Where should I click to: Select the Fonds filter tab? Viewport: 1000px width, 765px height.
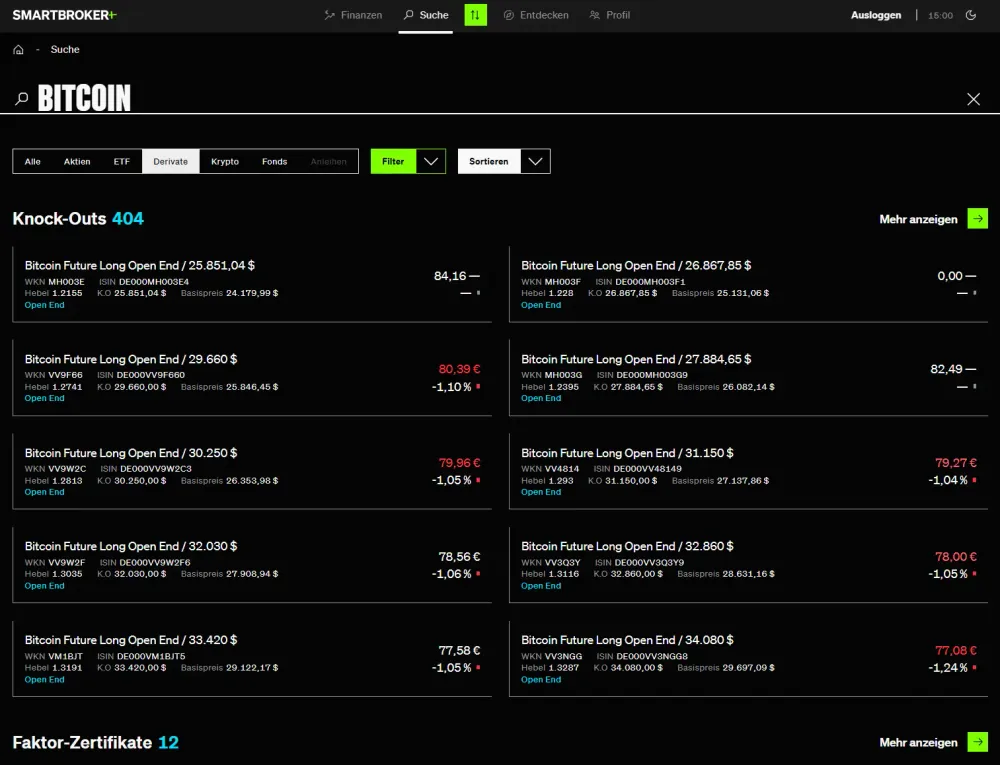tap(275, 161)
